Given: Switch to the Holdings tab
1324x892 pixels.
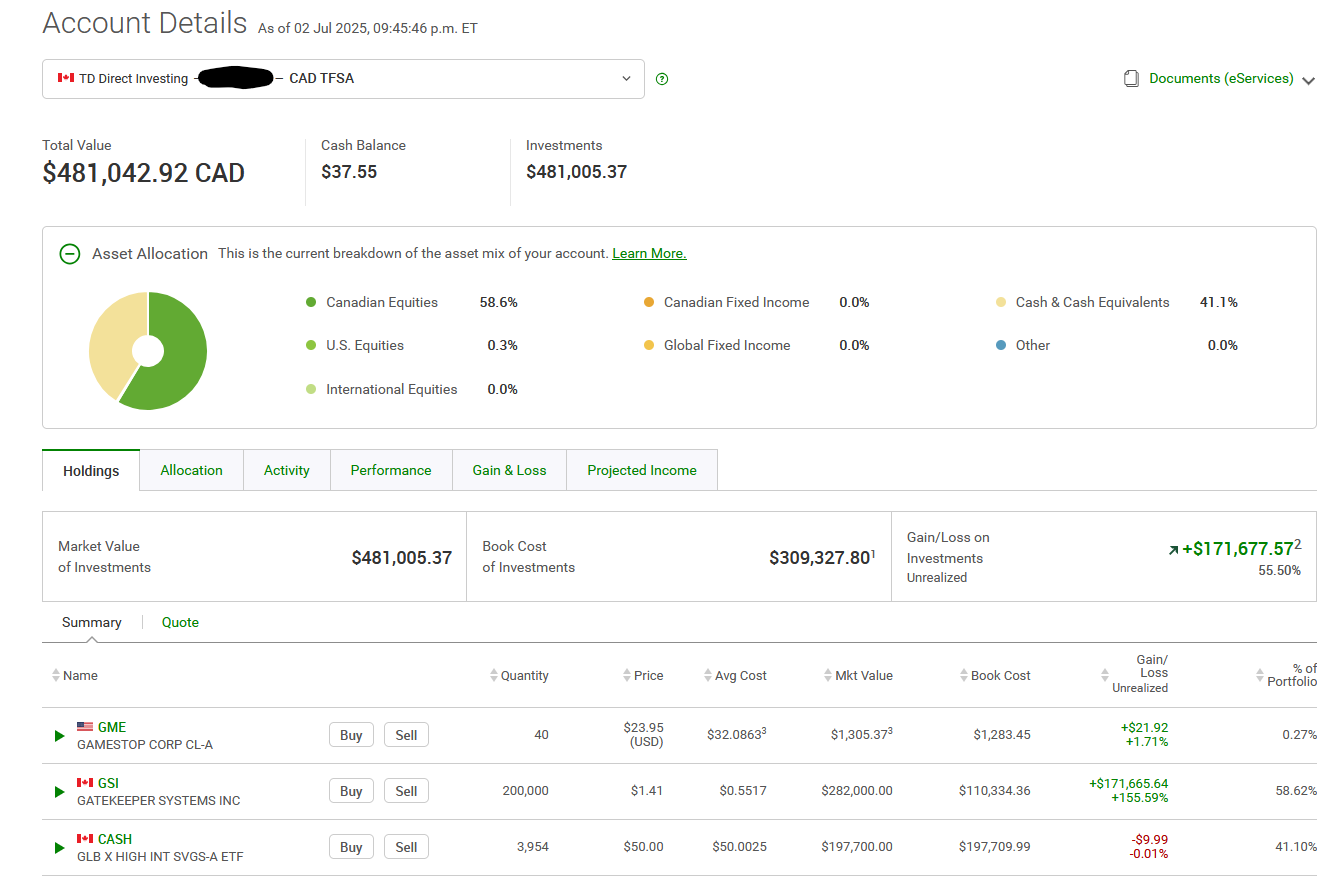Looking at the screenshot, I should pos(91,471).
